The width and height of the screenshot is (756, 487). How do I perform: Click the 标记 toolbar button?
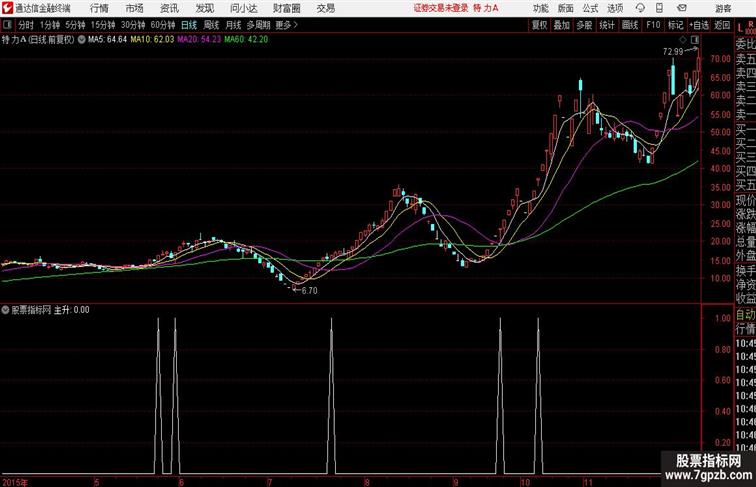click(x=675, y=25)
